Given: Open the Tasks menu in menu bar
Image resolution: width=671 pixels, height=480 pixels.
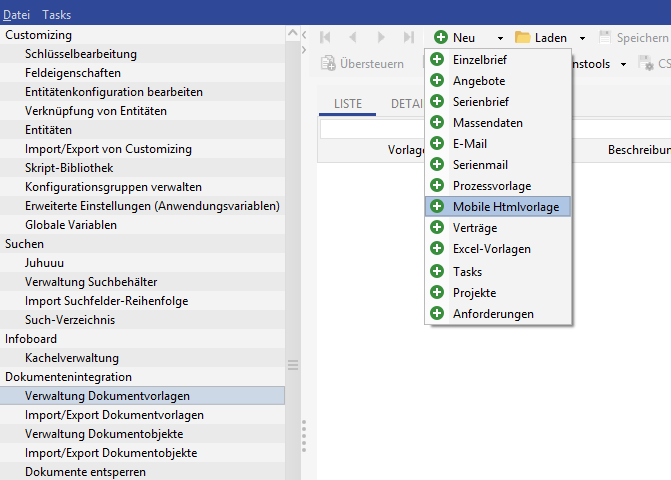Looking at the screenshot, I should click(56, 15).
